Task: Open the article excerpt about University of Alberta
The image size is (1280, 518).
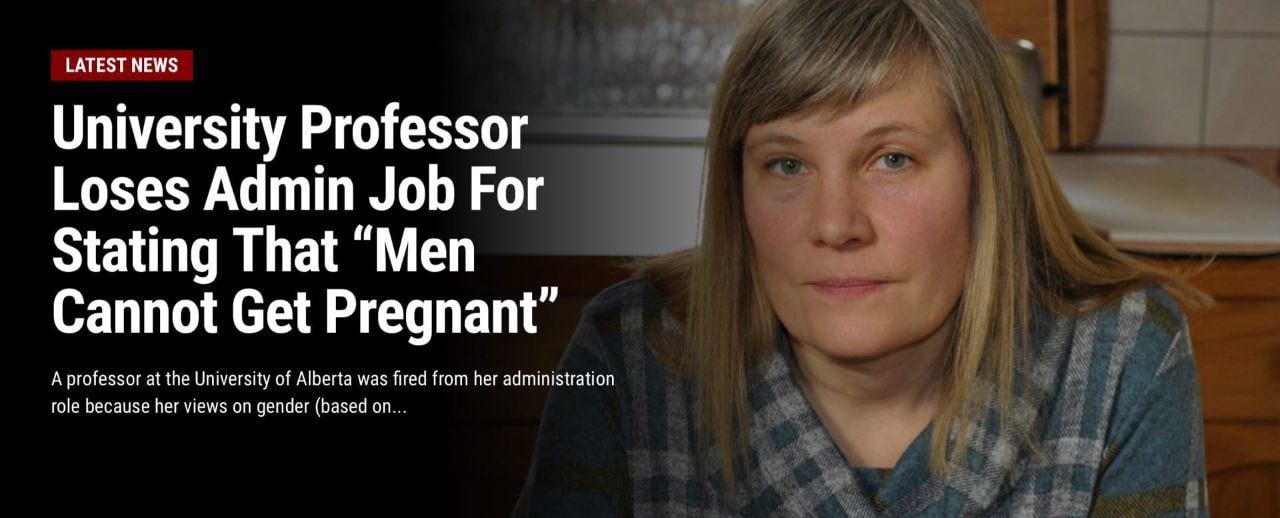Action: [333, 393]
